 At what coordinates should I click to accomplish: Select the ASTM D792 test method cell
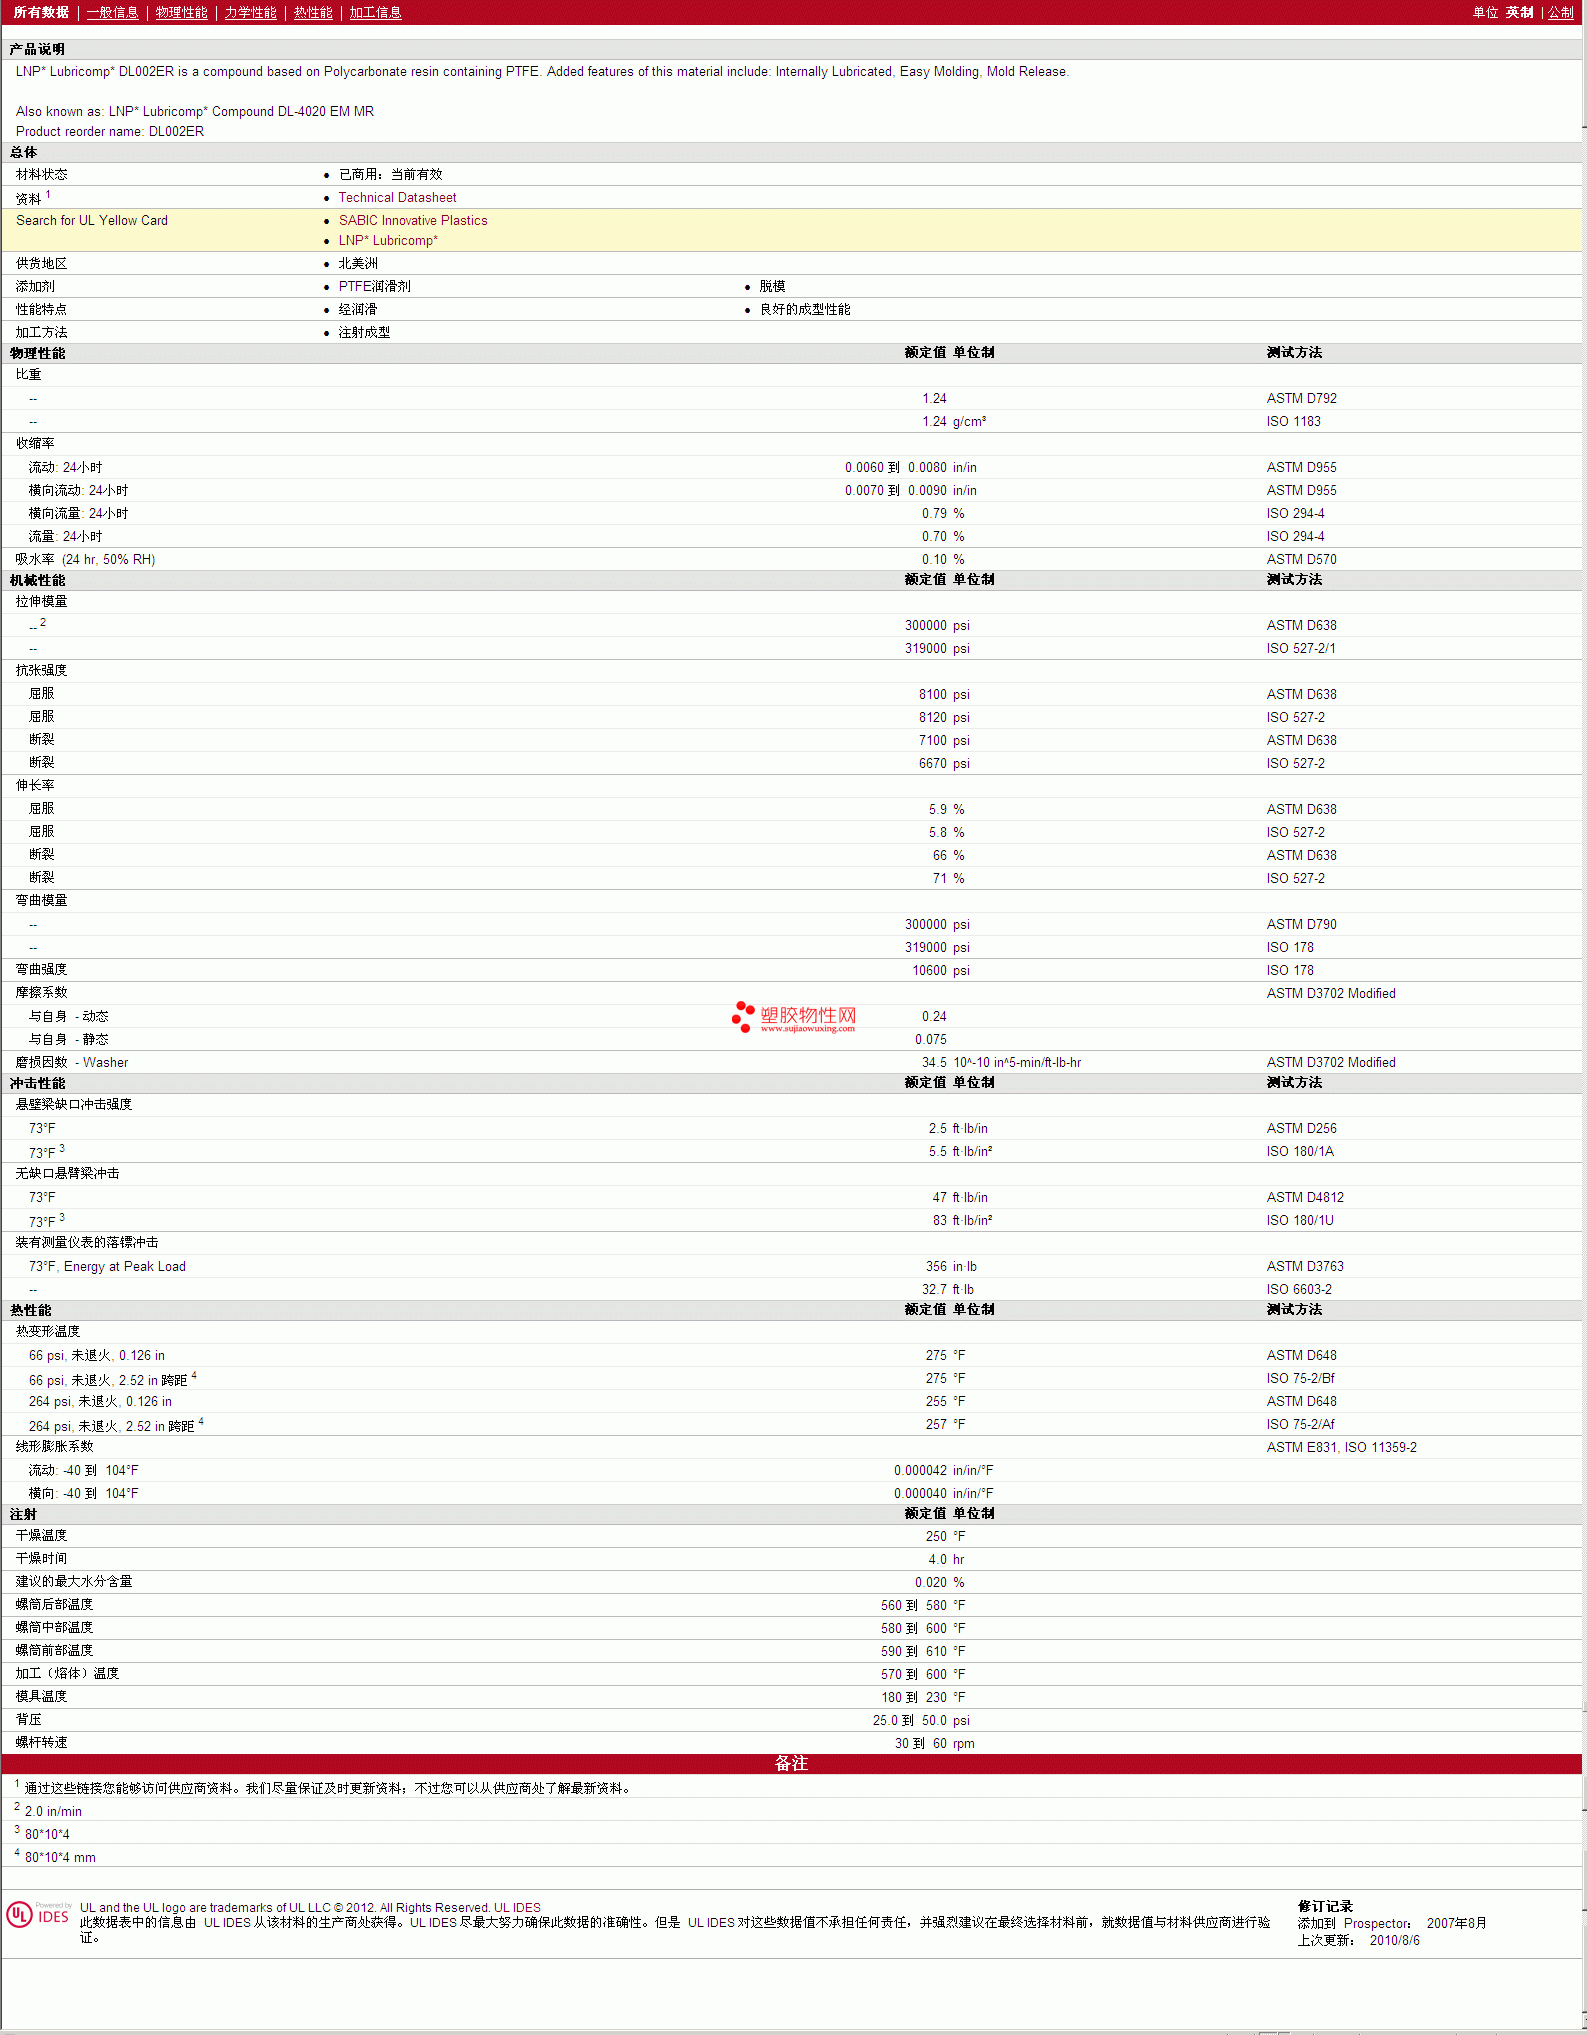[x=1301, y=398]
